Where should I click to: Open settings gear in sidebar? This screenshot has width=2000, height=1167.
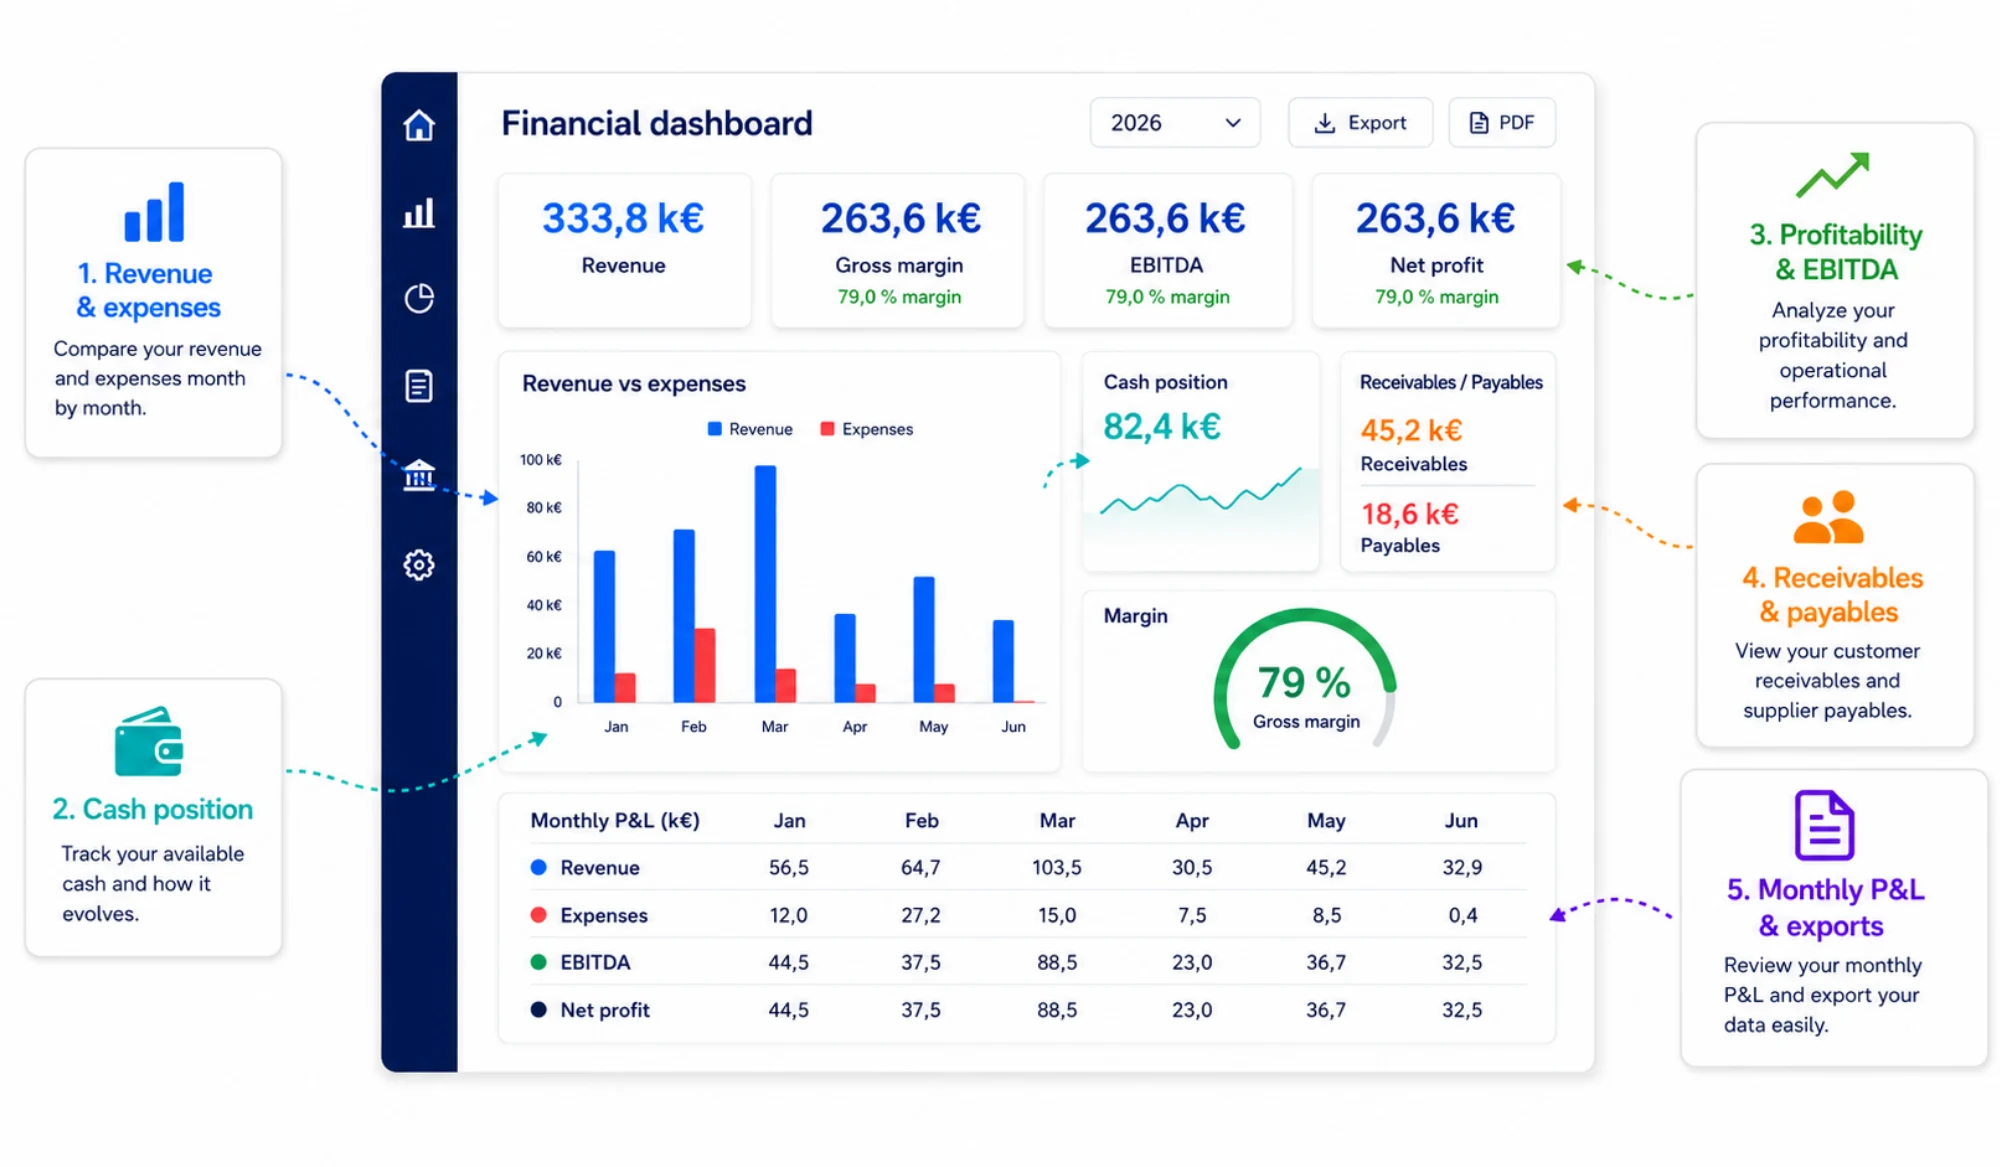[x=419, y=565]
